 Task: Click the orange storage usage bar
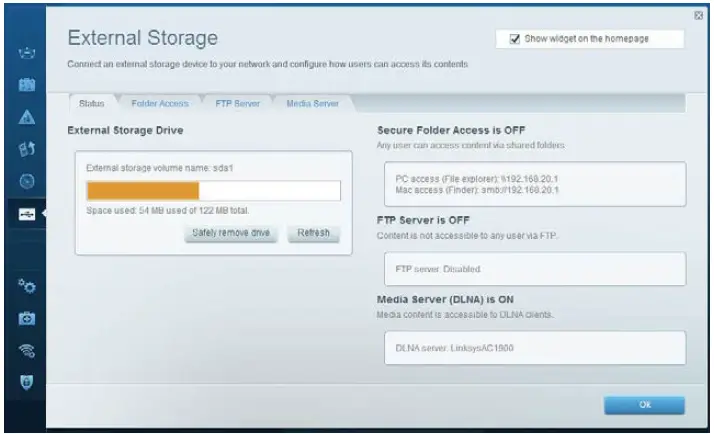tap(143, 191)
